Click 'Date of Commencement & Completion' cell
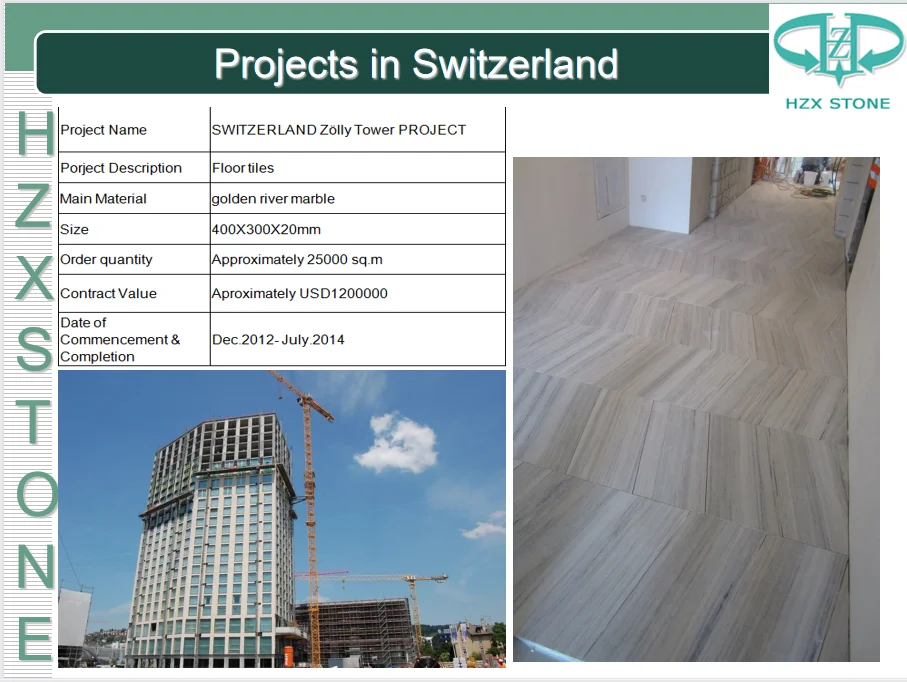This screenshot has width=907, height=682. tap(134, 339)
